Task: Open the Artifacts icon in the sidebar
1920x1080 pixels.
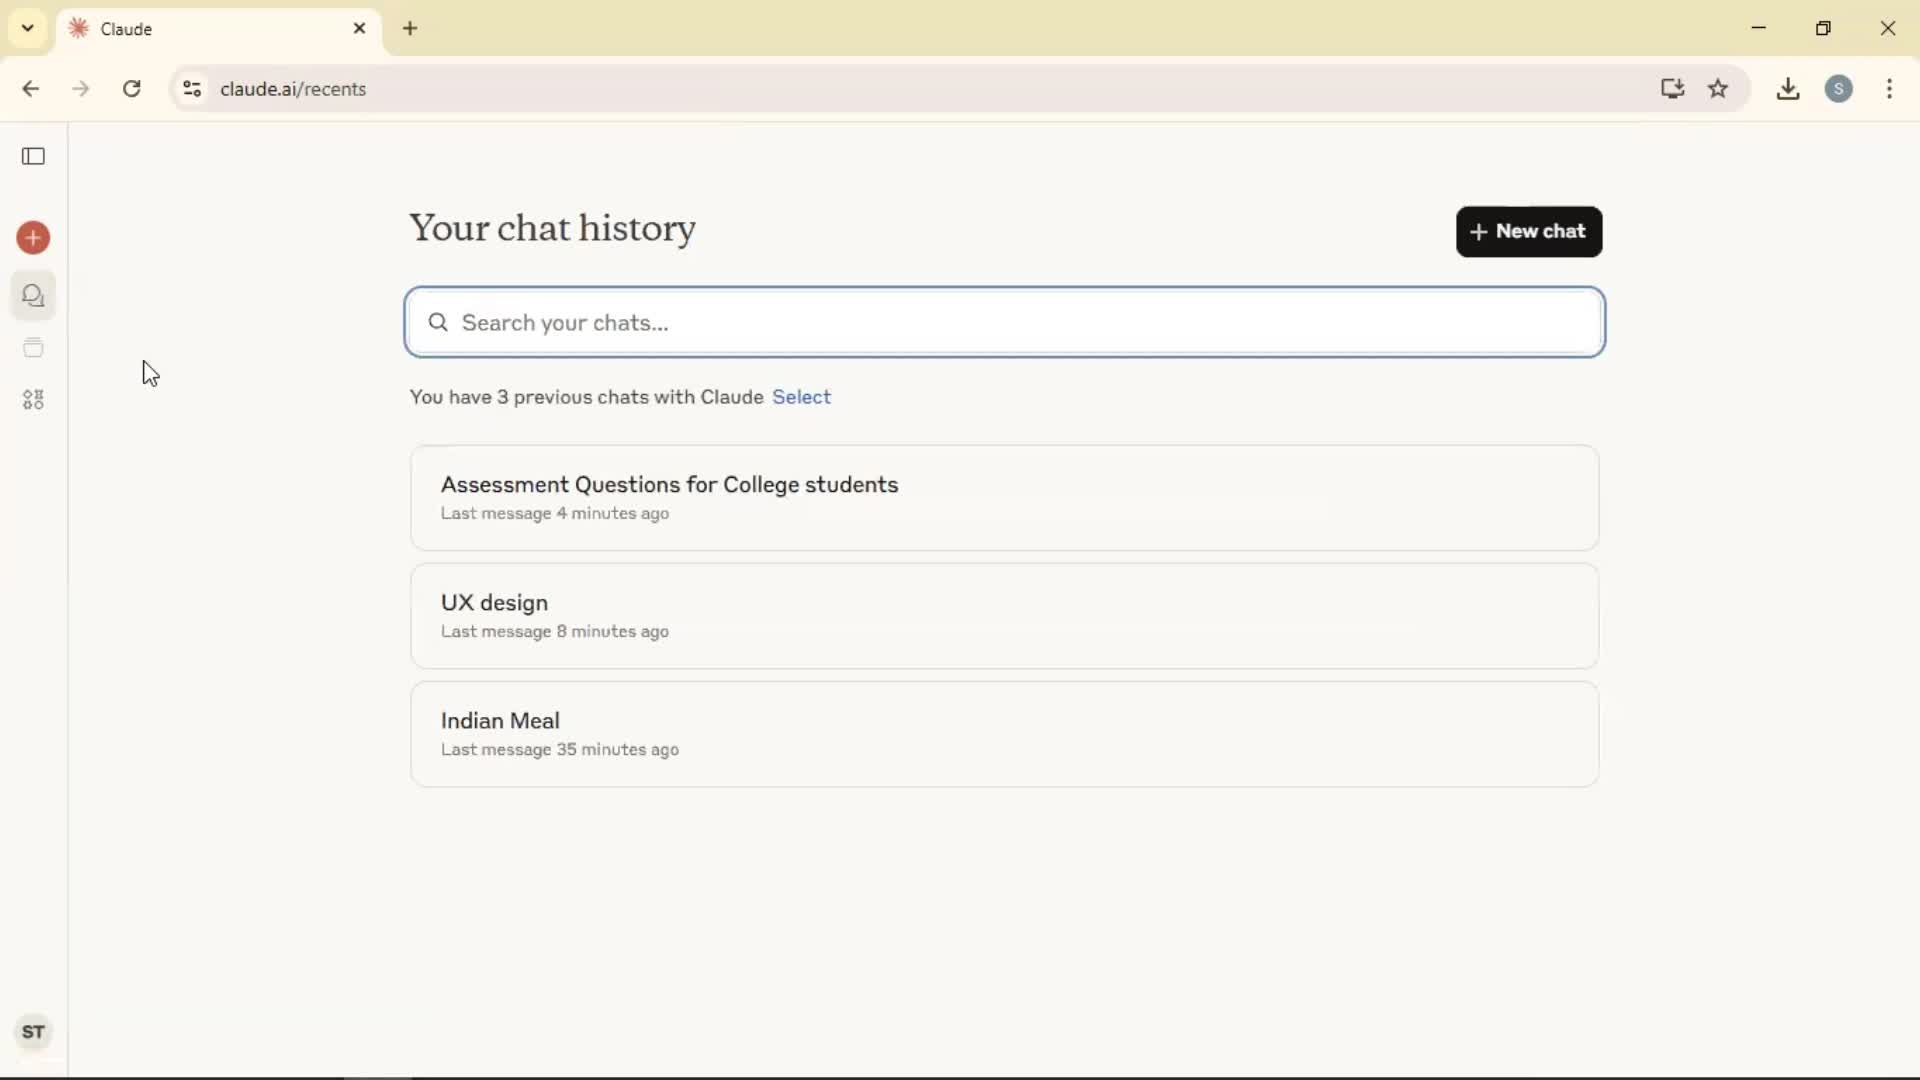Action: coord(33,400)
